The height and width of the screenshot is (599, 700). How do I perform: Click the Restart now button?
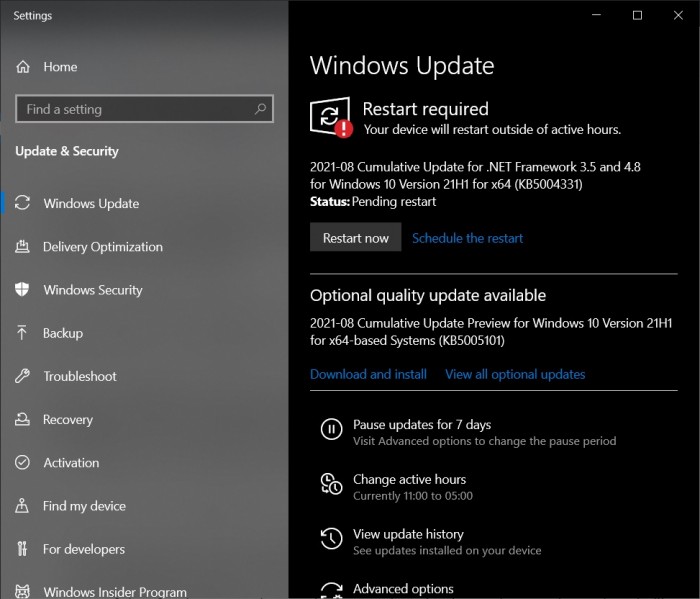click(355, 237)
